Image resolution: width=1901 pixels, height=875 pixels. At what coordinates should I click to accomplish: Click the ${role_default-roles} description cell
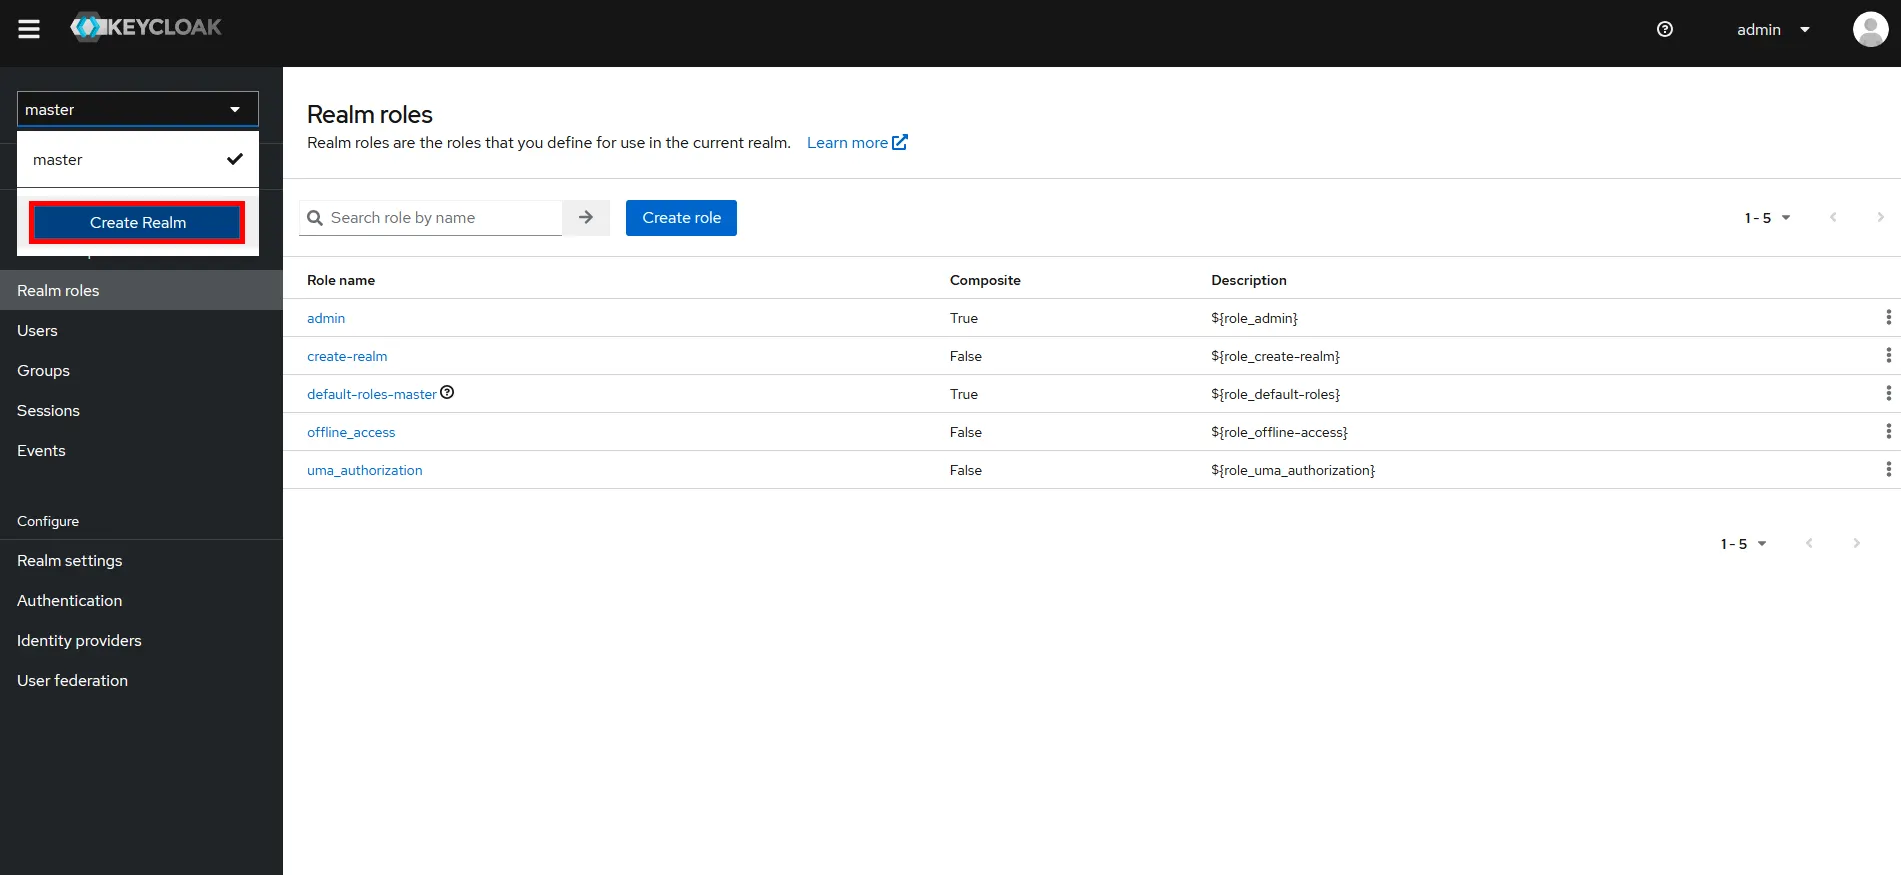pos(1275,394)
